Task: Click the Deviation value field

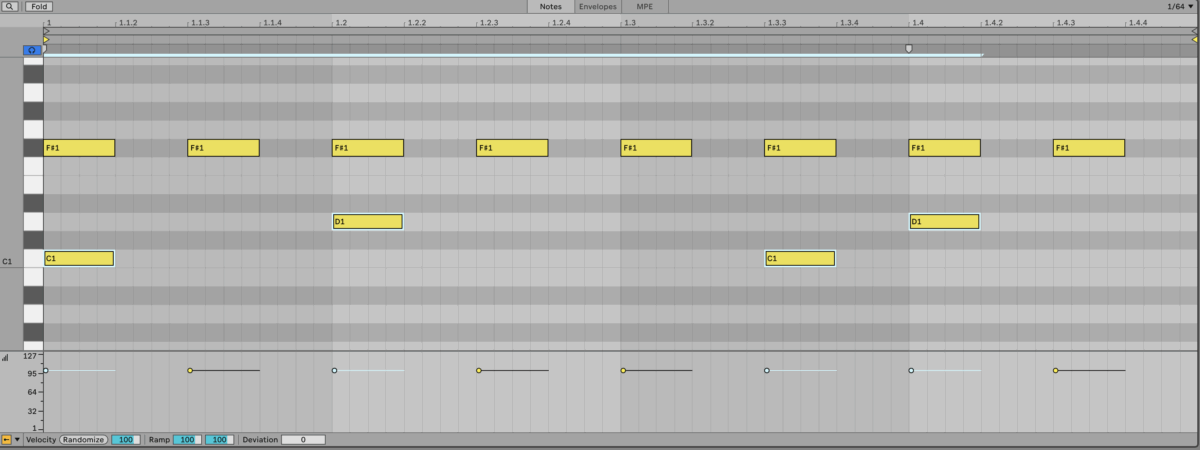Action: (x=303, y=439)
